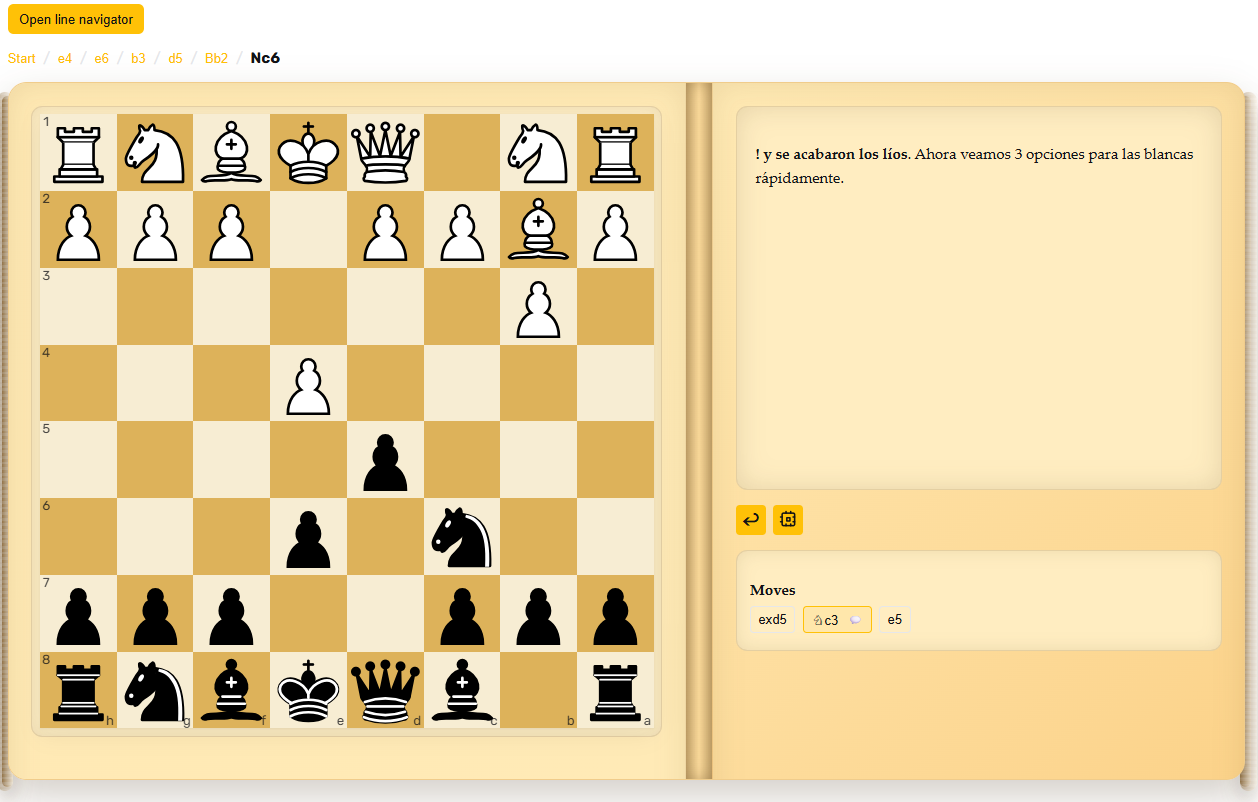Screen dimensions: 1258x802
Task: Click the empty c1 square
Action: pos(462,152)
